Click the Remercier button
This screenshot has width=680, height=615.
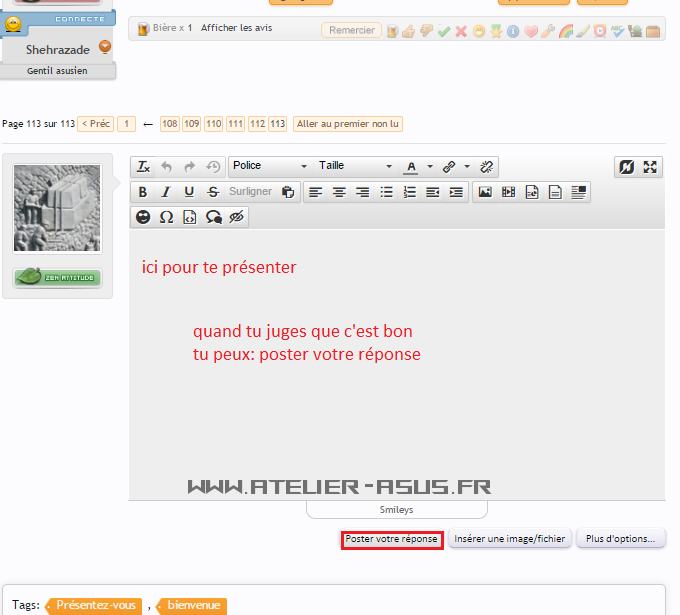point(351,30)
